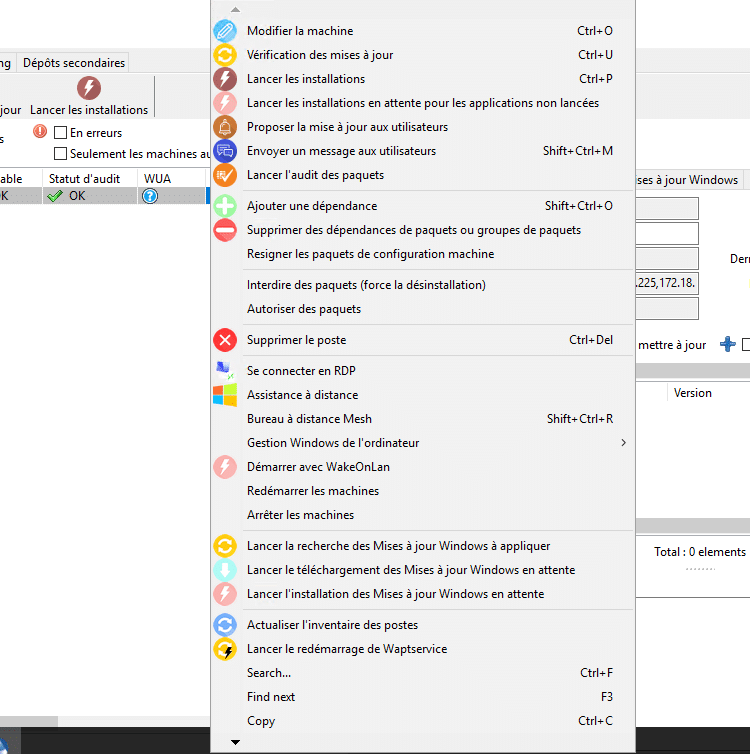Click the orange checklist icon for Lancer l'audit
The width and height of the screenshot is (750, 754).
coord(225,175)
